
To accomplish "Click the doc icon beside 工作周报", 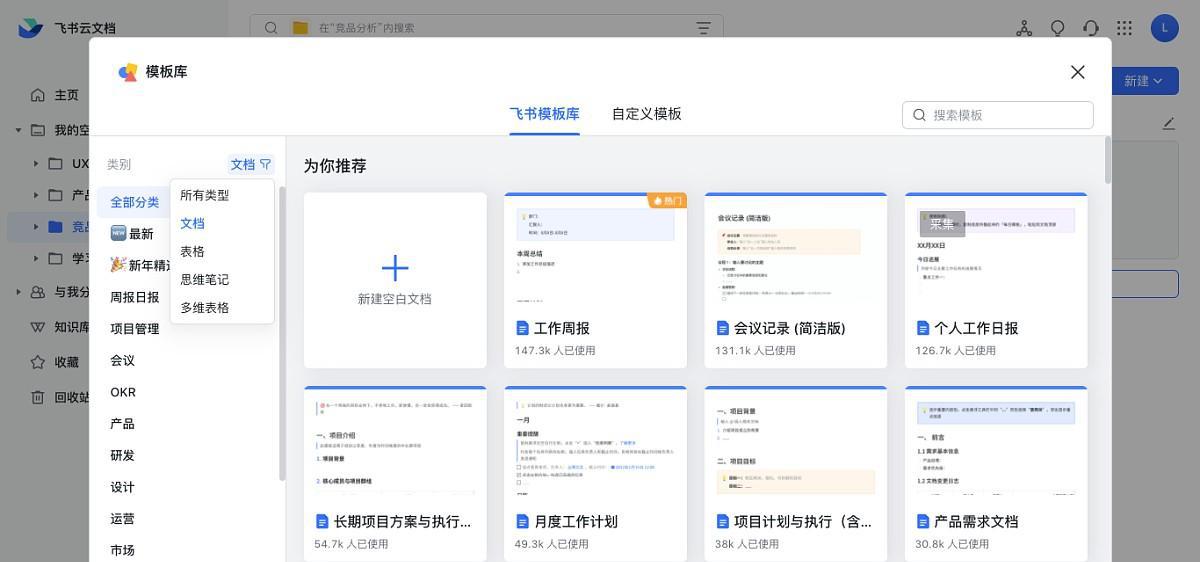I will (x=521, y=328).
